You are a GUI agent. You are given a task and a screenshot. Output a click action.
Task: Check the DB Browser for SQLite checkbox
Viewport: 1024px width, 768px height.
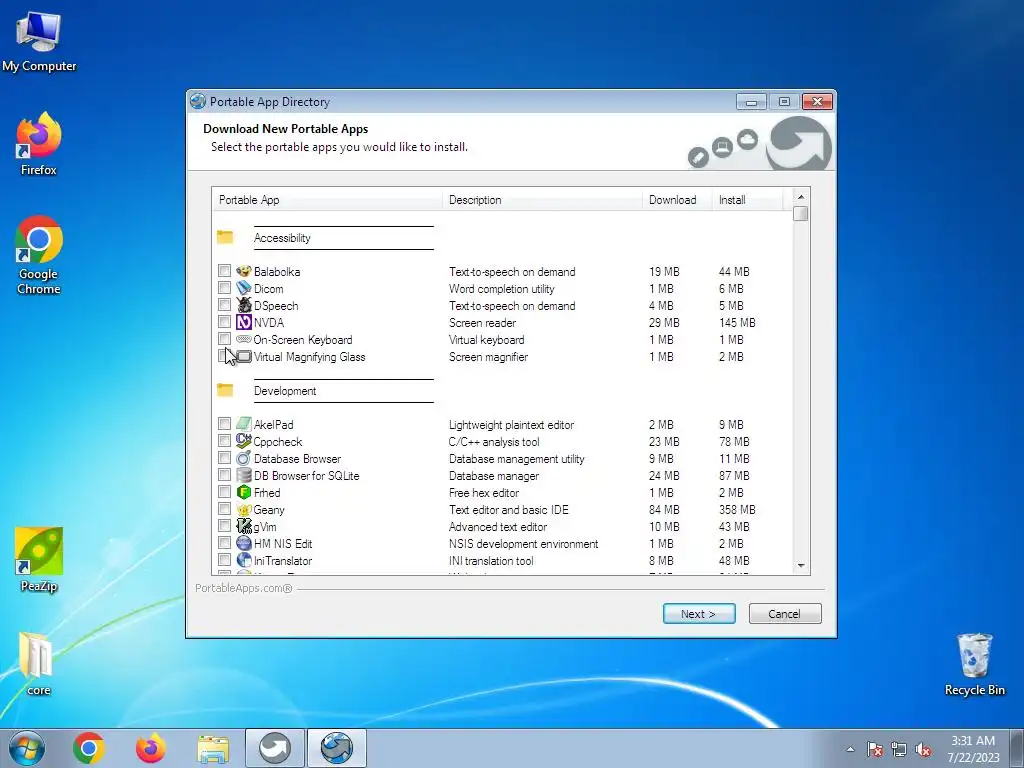coord(224,474)
